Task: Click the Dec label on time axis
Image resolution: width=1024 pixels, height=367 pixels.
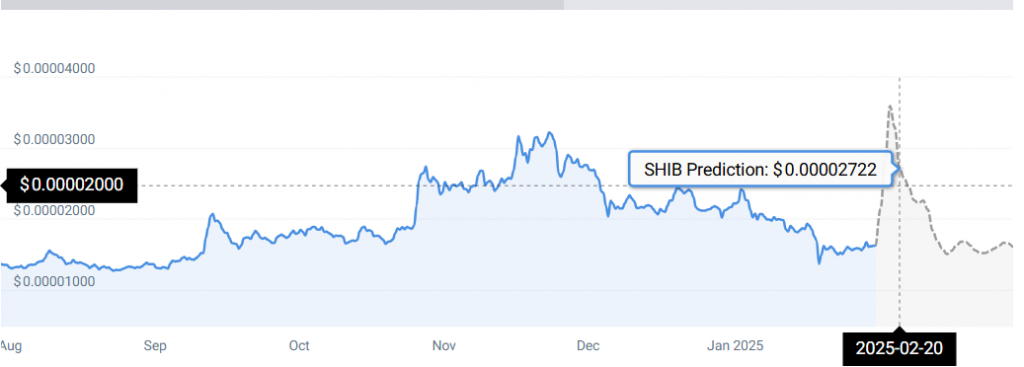Action: click(x=588, y=345)
